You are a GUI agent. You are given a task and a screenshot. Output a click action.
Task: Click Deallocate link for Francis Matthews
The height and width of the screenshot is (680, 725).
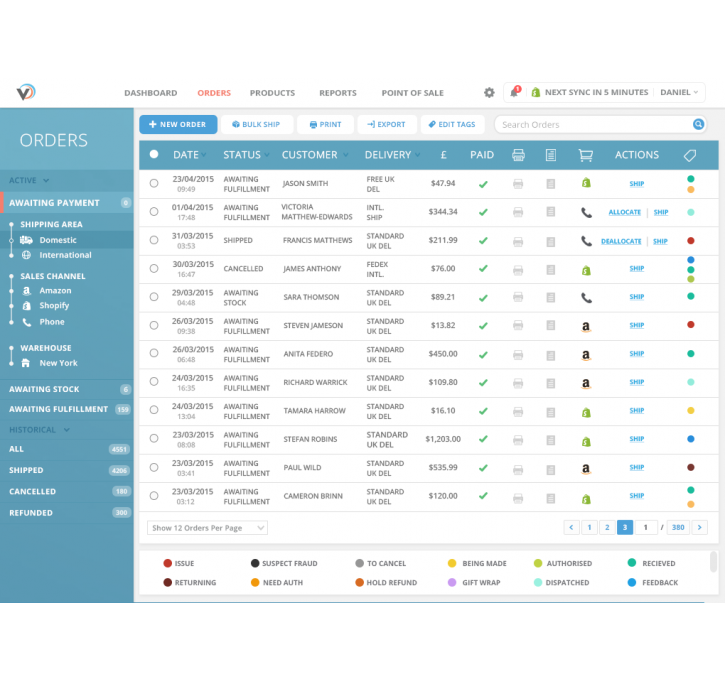(x=621, y=241)
